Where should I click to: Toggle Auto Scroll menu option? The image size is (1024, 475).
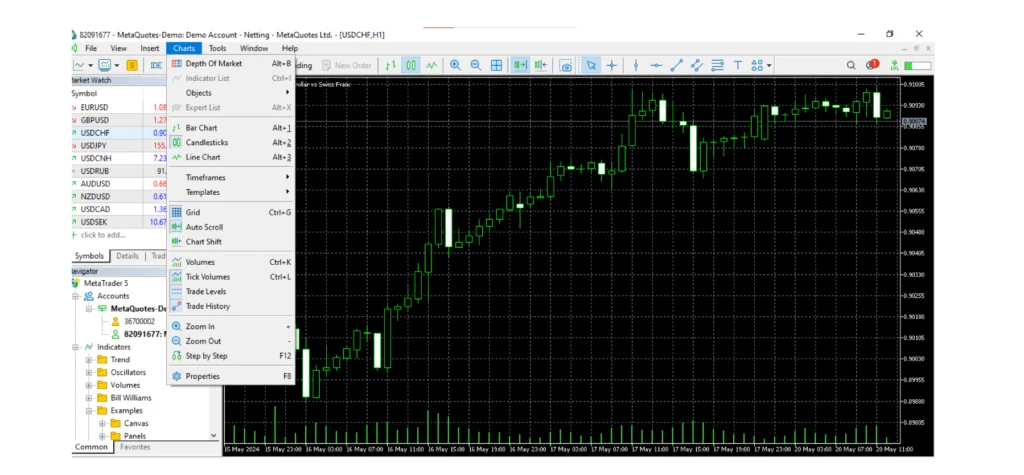click(204, 227)
